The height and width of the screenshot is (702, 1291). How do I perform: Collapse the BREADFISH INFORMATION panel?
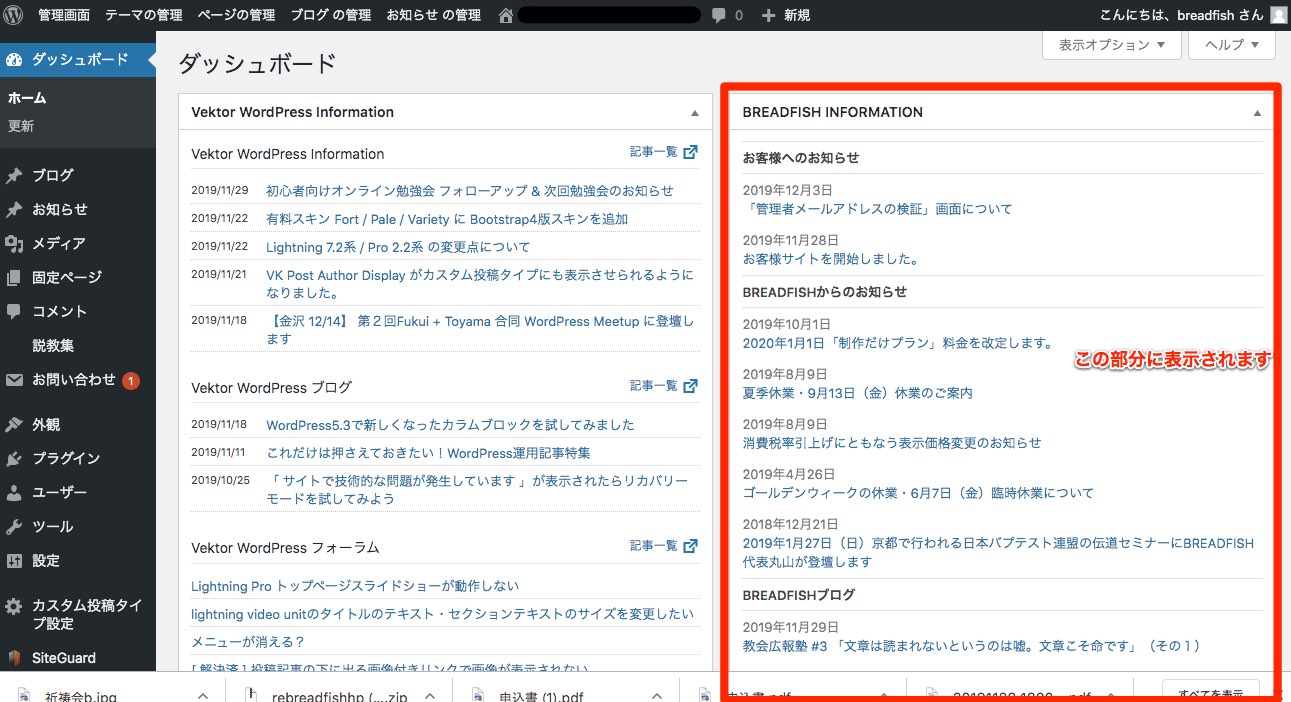pos(1258,113)
